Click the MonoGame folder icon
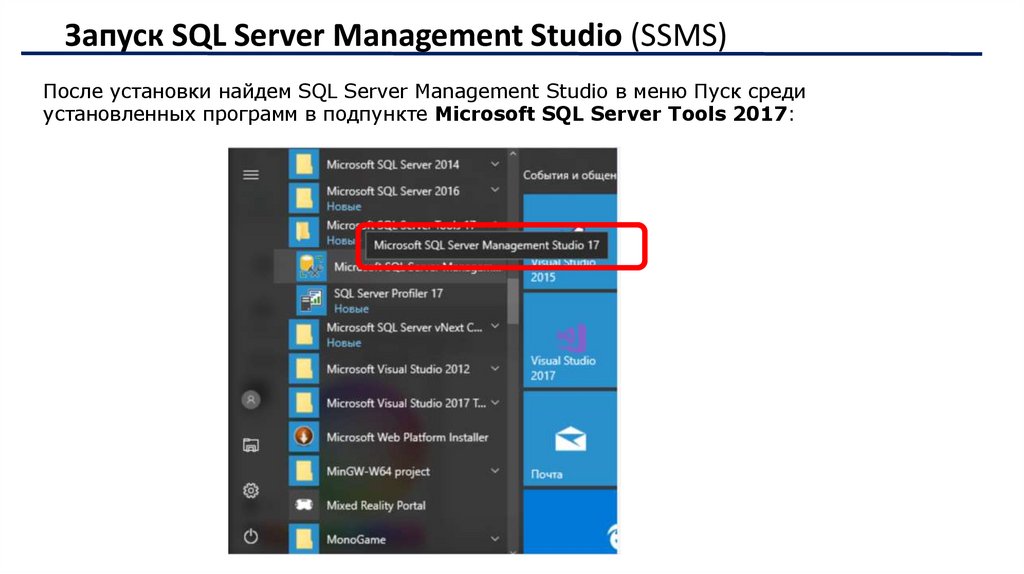1024x574 pixels. (304, 539)
